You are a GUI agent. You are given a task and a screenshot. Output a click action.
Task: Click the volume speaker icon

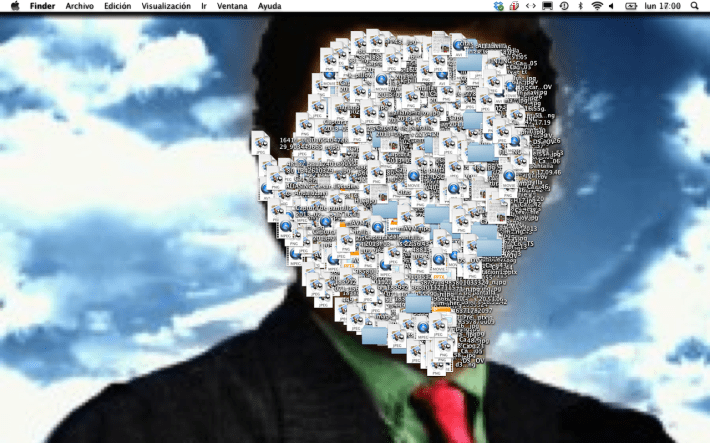pyautogui.click(x=611, y=6)
